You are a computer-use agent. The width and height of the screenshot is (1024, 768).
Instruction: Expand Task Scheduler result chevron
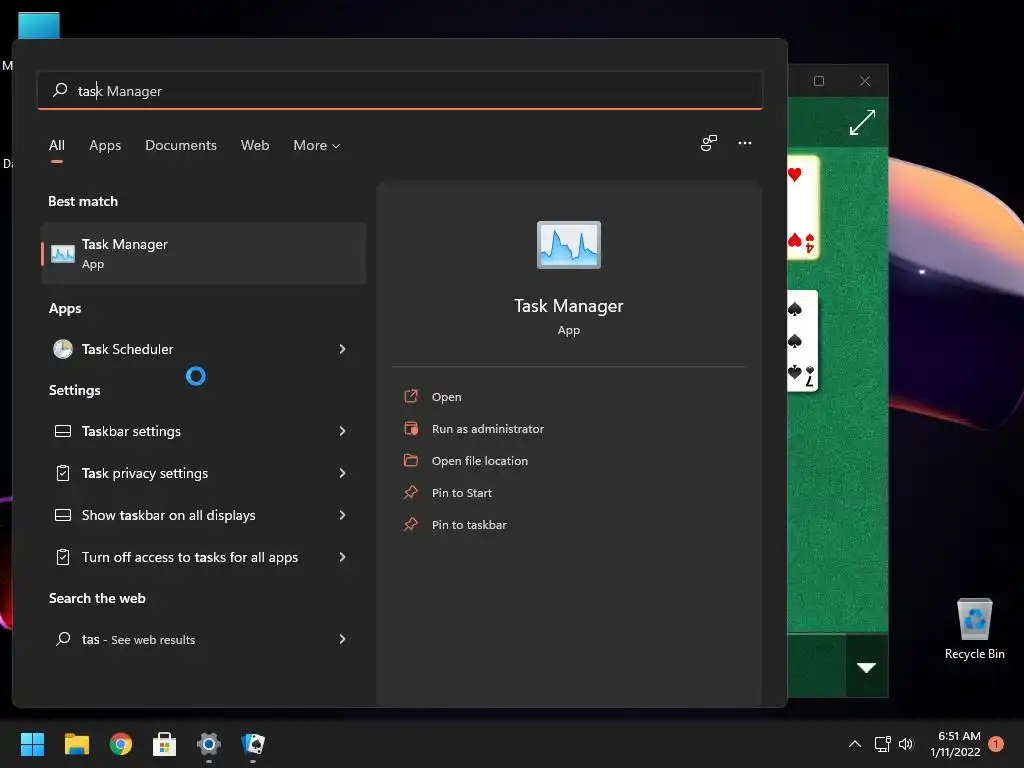(342, 349)
